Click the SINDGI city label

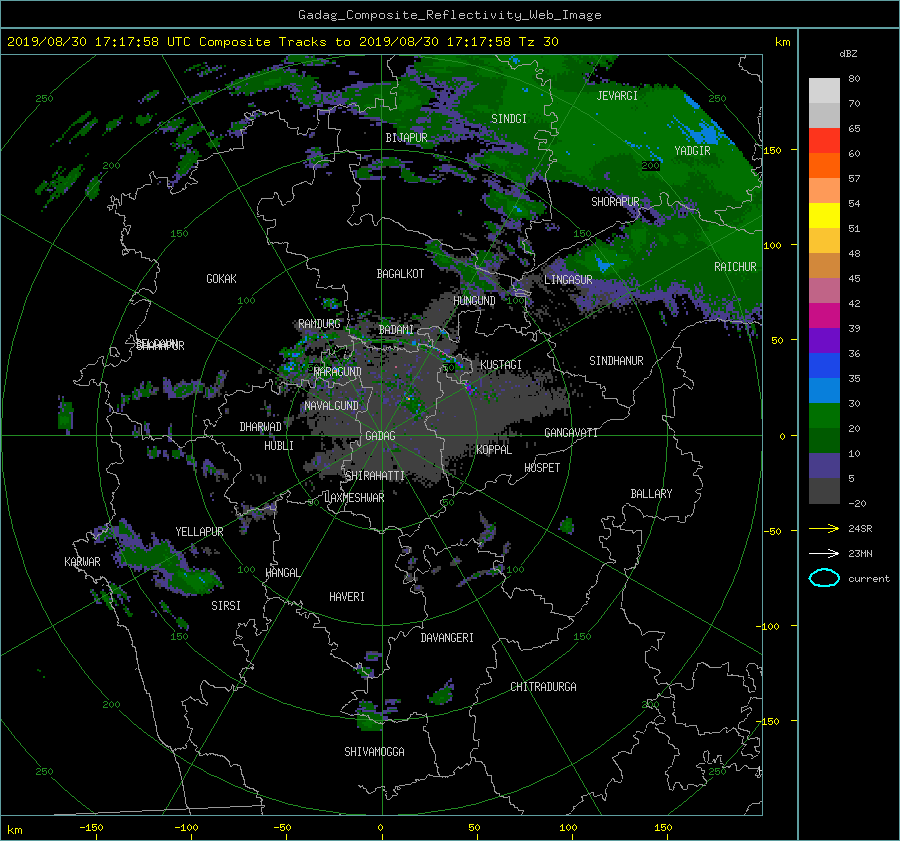(509, 119)
